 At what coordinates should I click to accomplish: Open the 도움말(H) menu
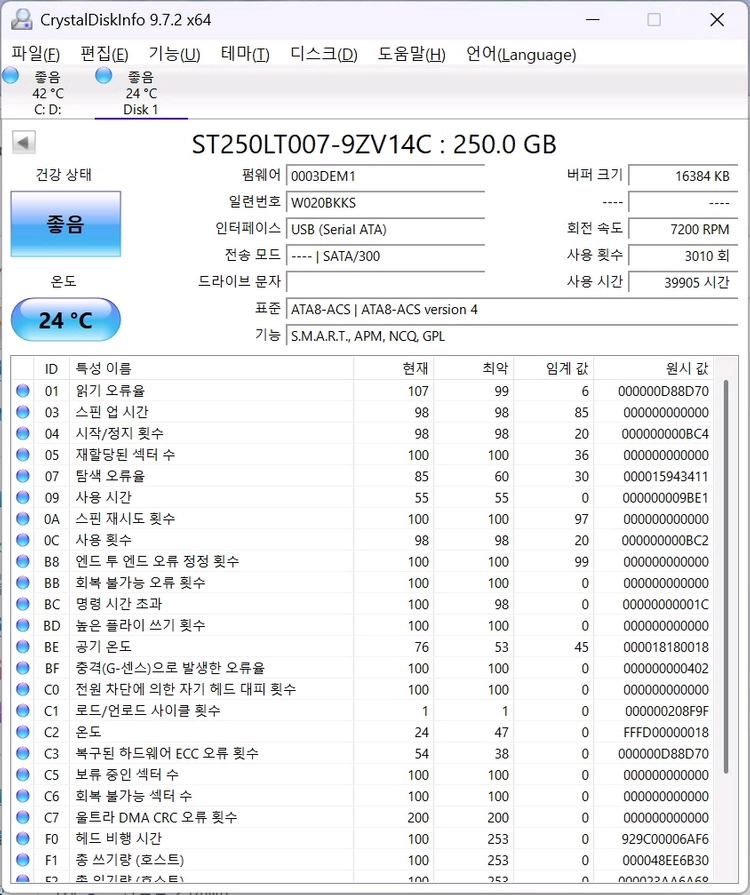click(x=412, y=54)
